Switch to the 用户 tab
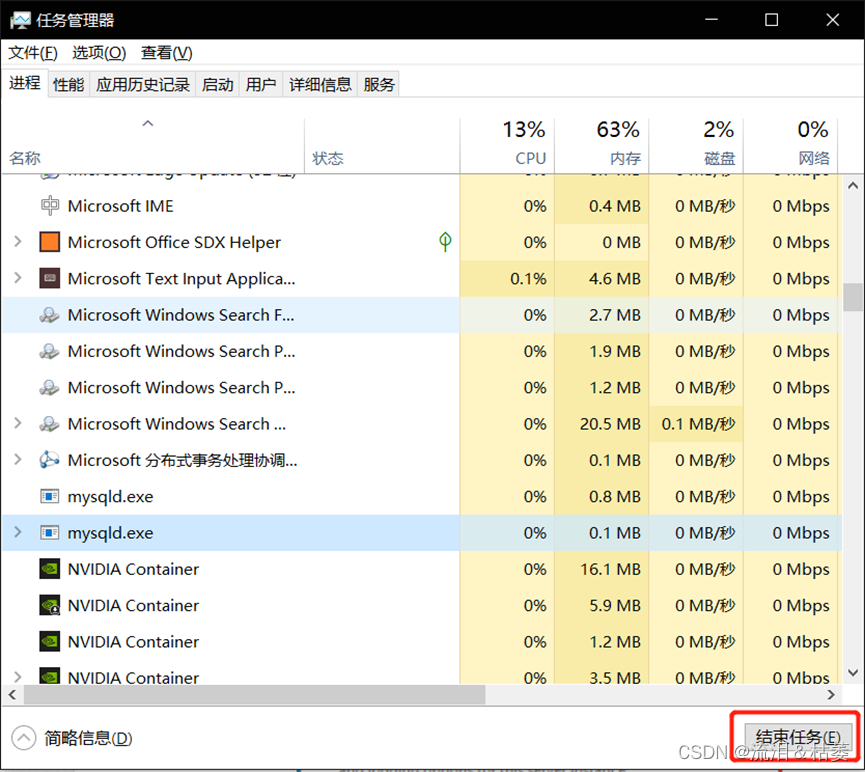865x772 pixels. click(x=261, y=84)
